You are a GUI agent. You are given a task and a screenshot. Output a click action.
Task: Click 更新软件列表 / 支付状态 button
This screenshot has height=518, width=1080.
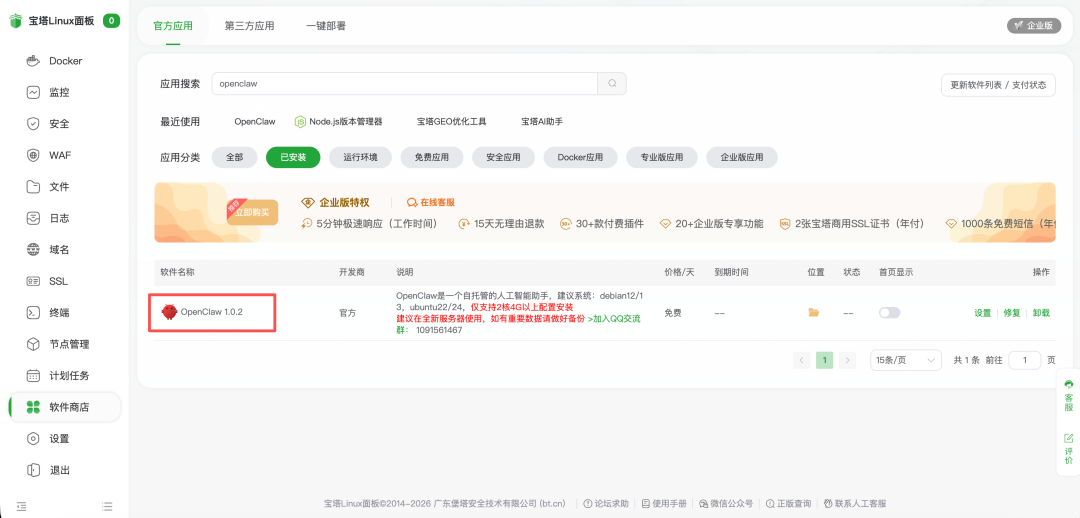coord(998,85)
